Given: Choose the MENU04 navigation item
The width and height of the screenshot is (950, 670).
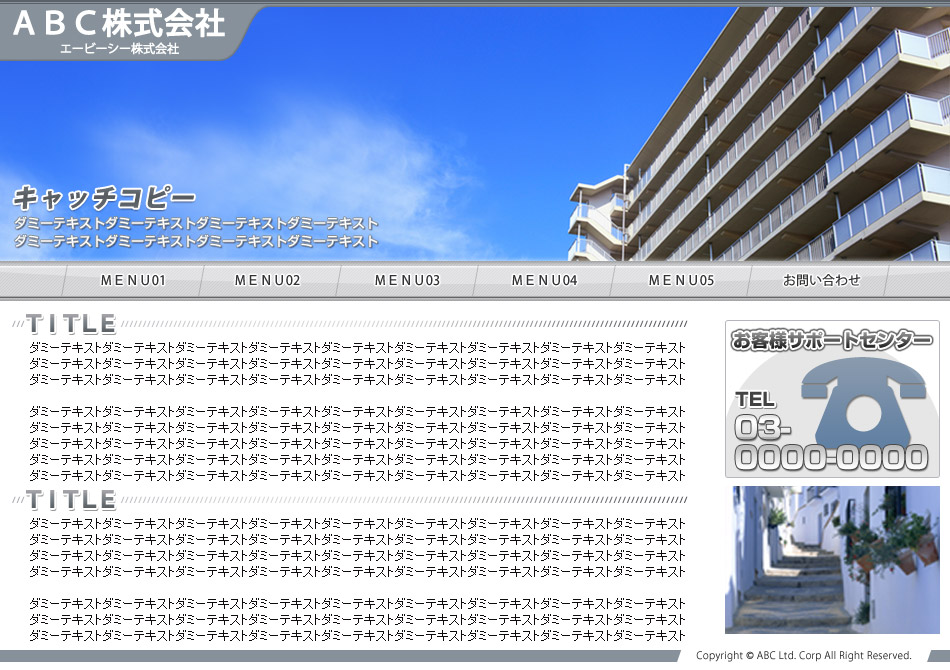Looking at the screenshot, I should (544, 281).
